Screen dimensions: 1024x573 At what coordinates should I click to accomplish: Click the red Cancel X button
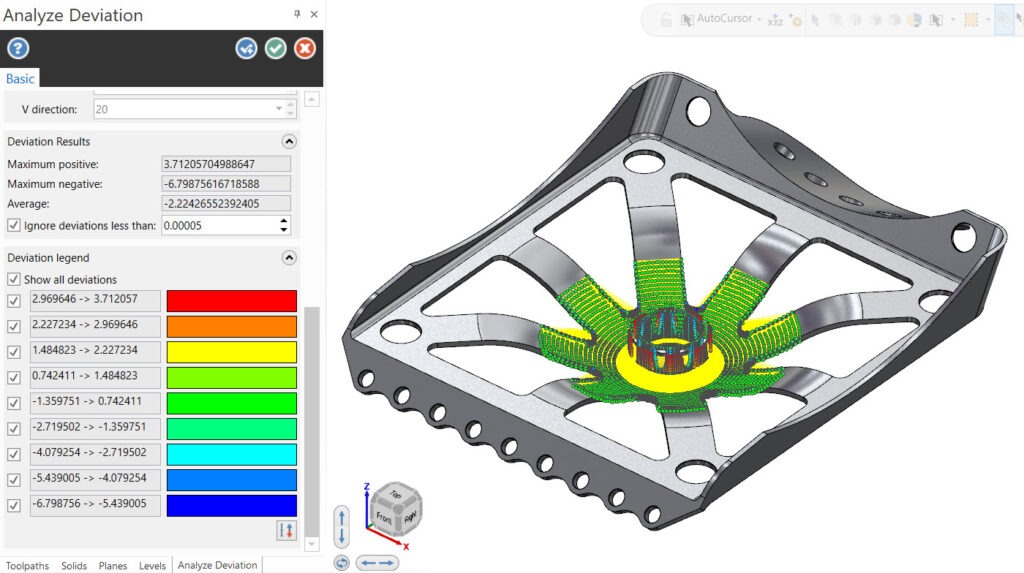(305, 48)
